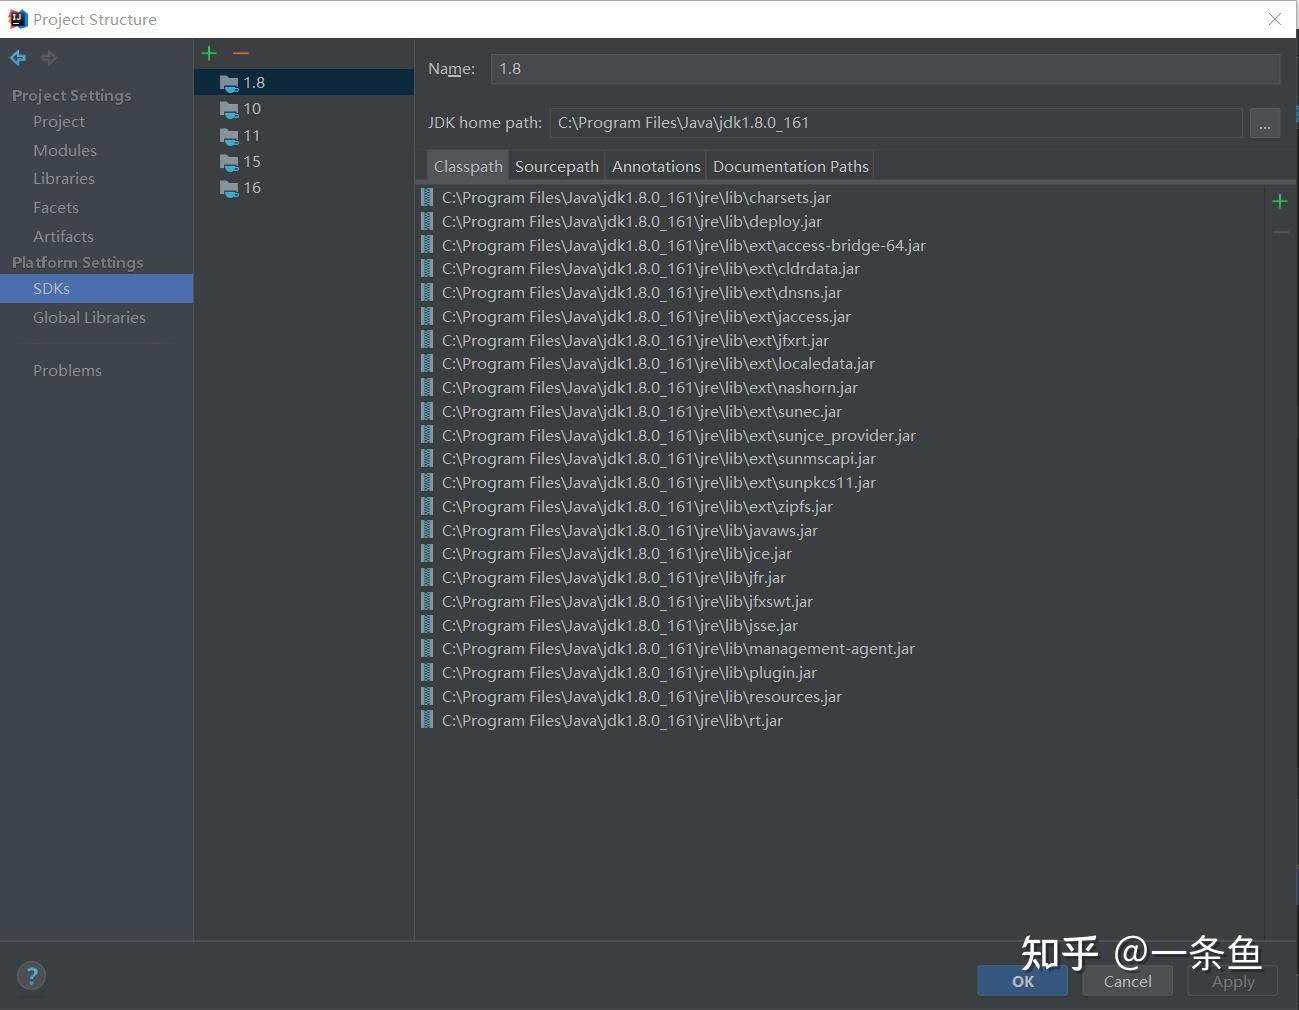Select the Annotations tab
Screen dimensions: 1299x1010
tap(655, 165)
